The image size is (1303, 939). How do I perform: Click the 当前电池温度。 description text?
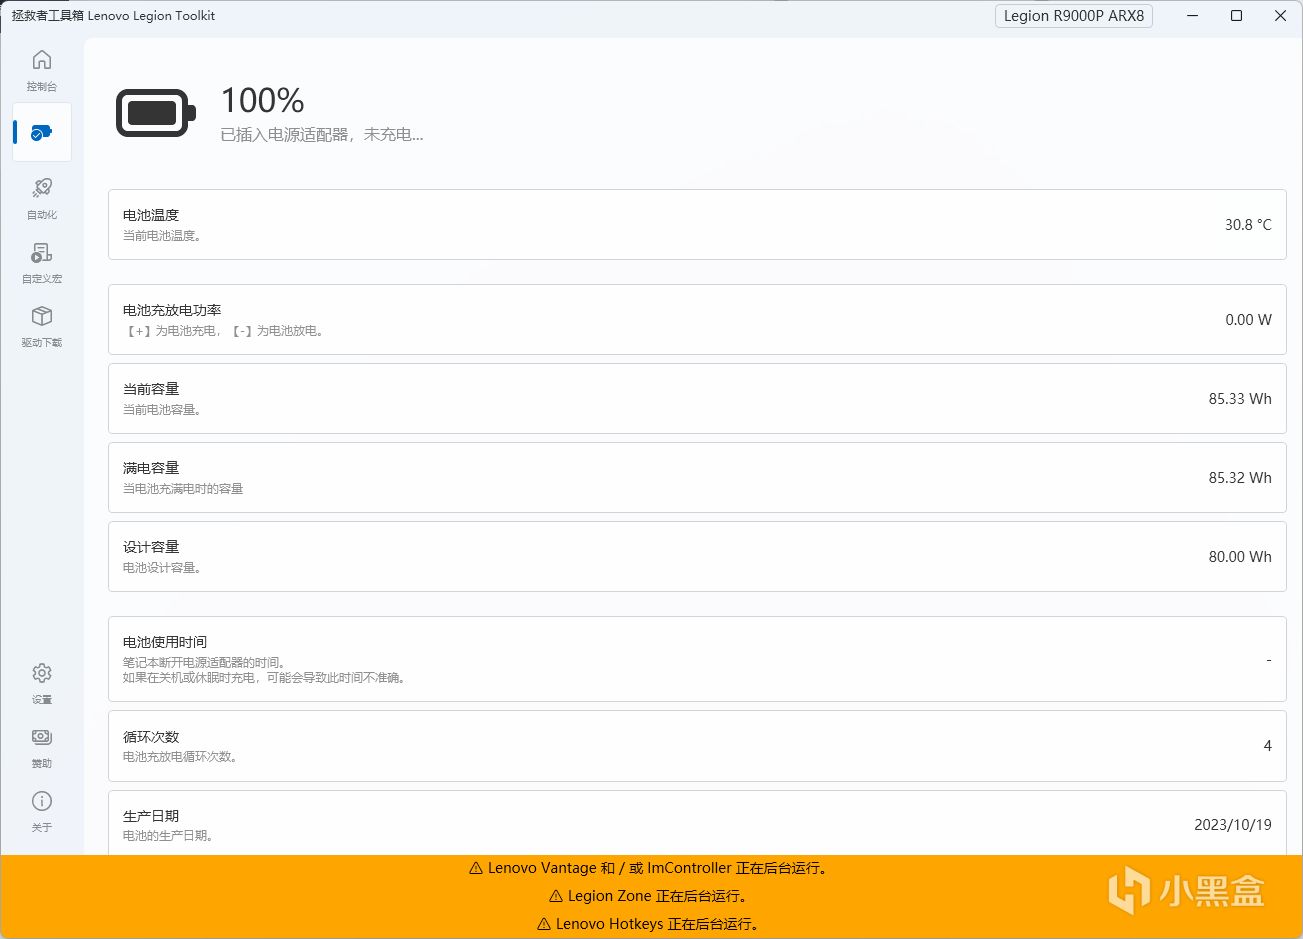(163, 236)
